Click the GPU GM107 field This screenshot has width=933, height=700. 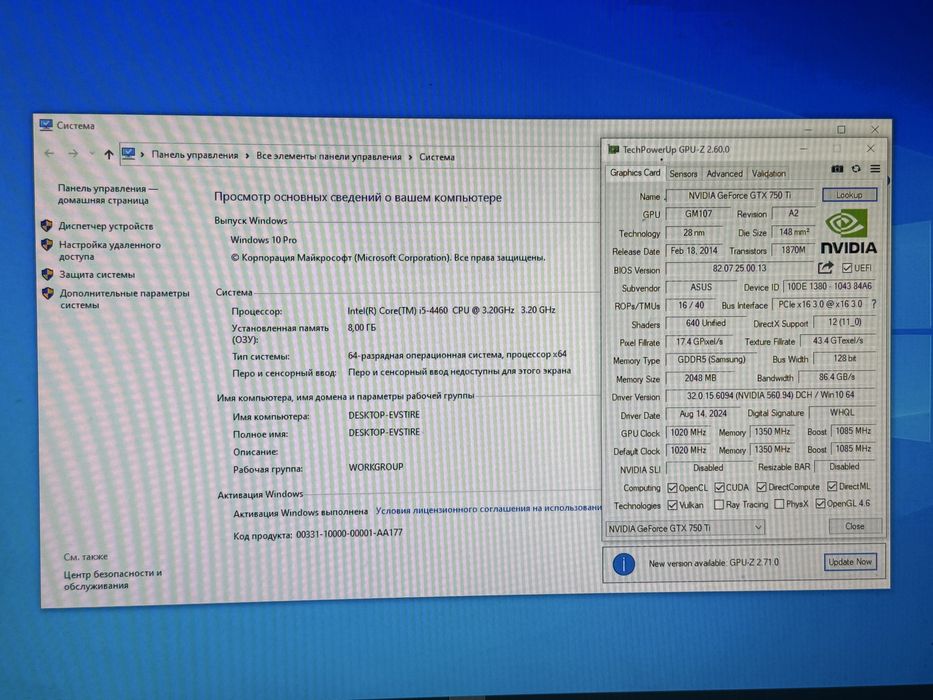[698, 213]
